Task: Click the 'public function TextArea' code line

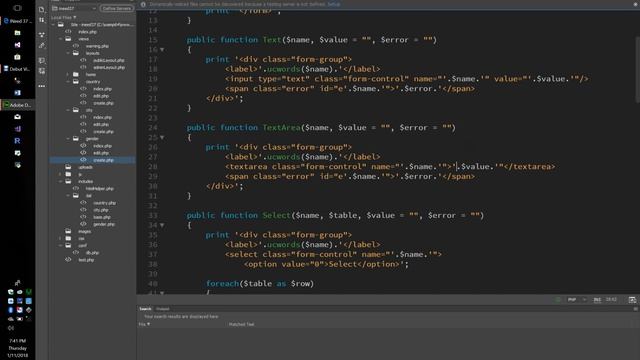Action: [321, 128]
